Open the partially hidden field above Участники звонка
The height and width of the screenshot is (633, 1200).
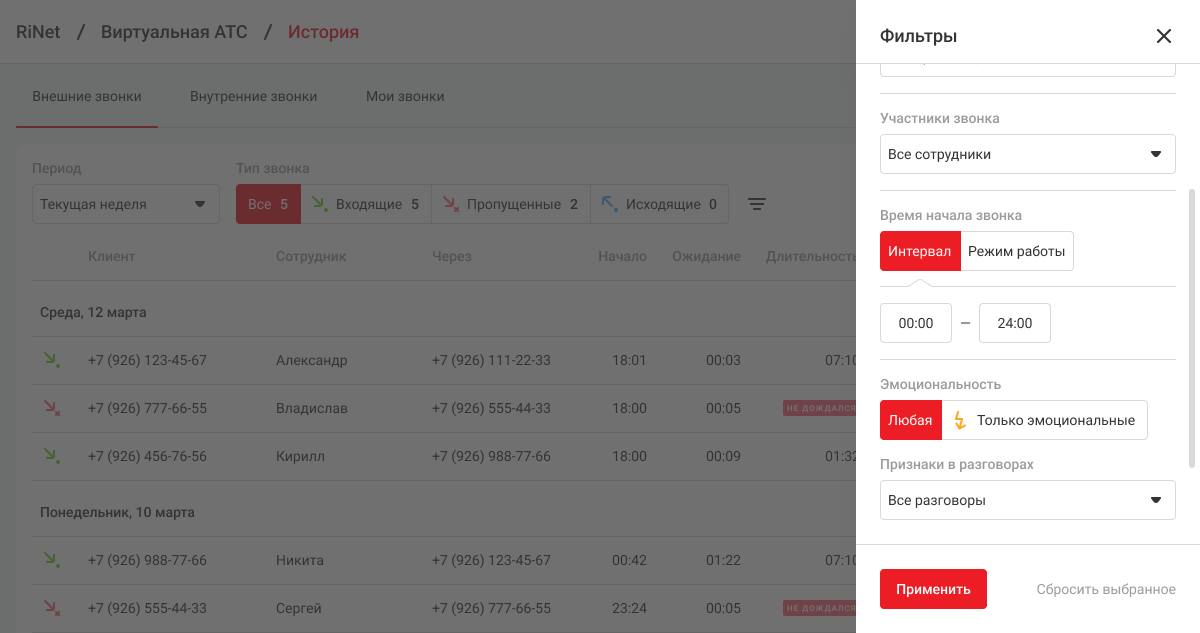coord(1028,70)
